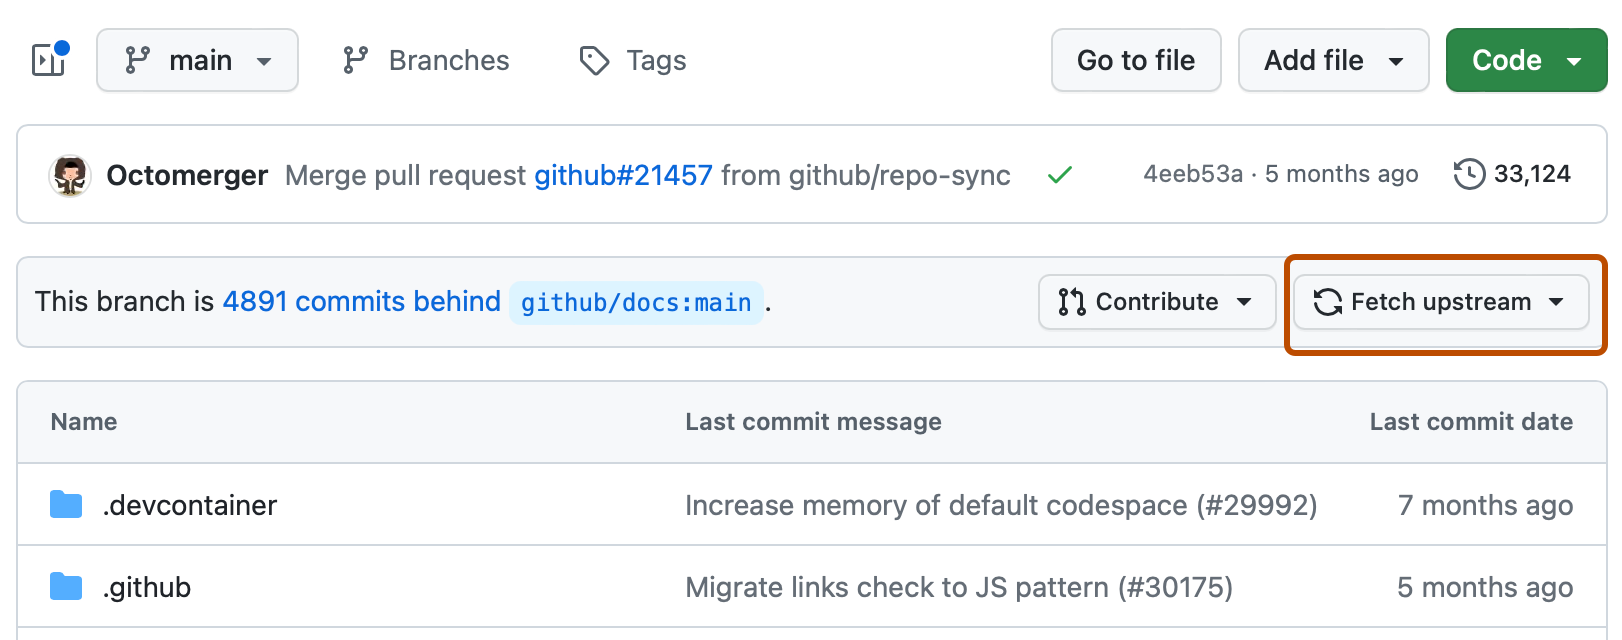The image size is (1622, 640).
Task: Open the Contribute dropdown
Action: pos(1157,302)
